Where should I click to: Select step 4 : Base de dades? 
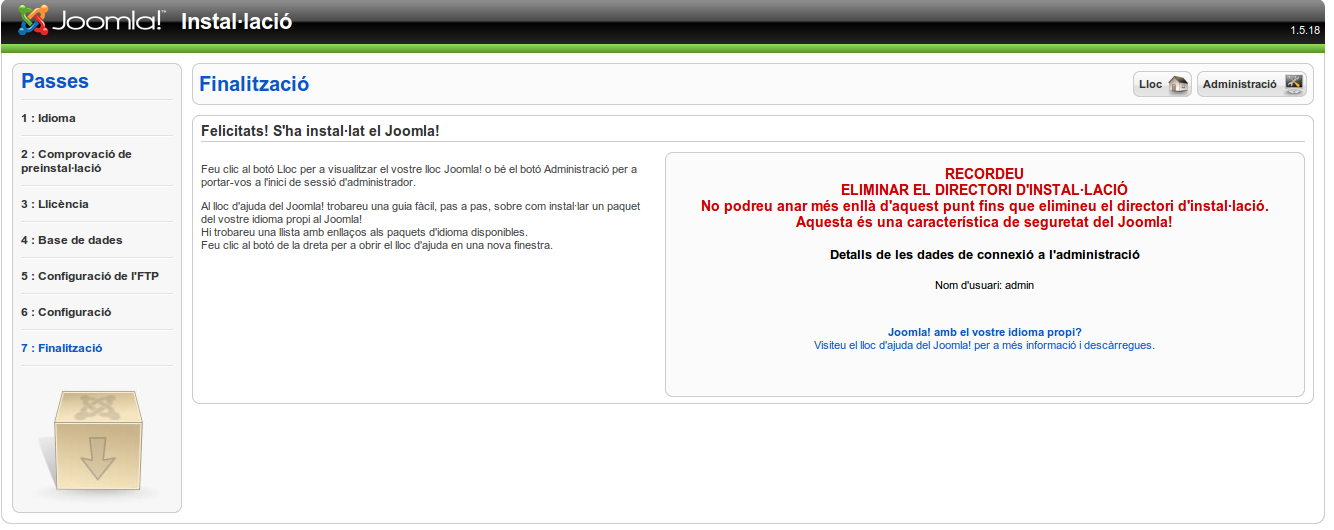(71, 240)
